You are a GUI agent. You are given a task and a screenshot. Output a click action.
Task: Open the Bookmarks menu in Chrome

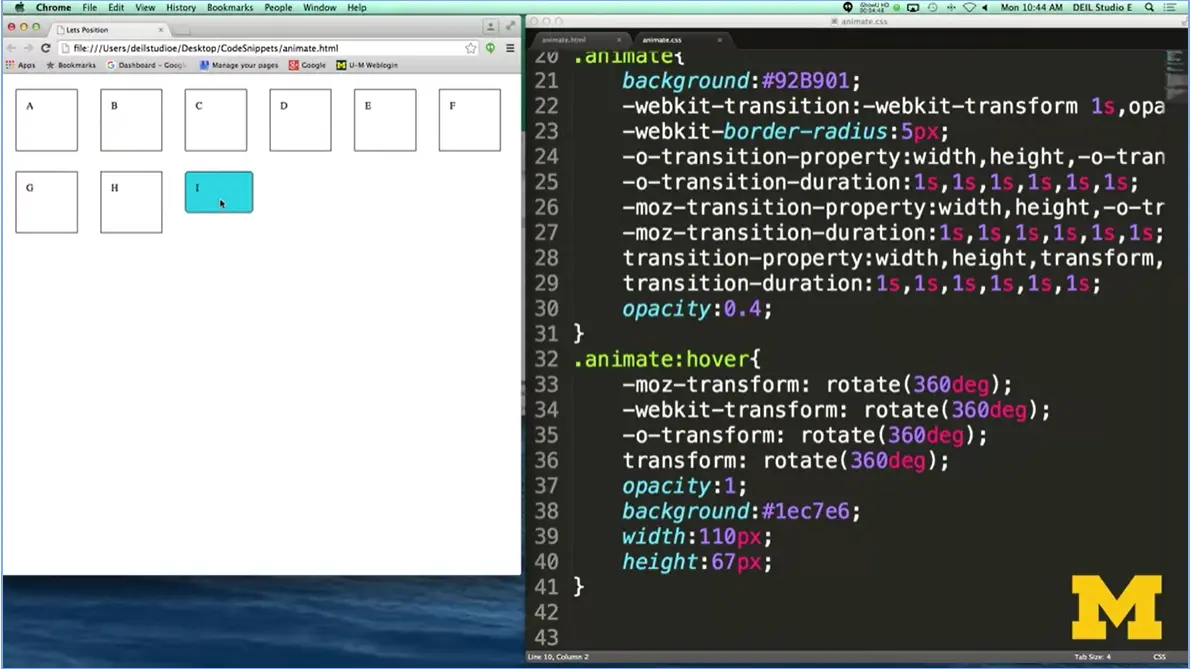tap(229, 7)
